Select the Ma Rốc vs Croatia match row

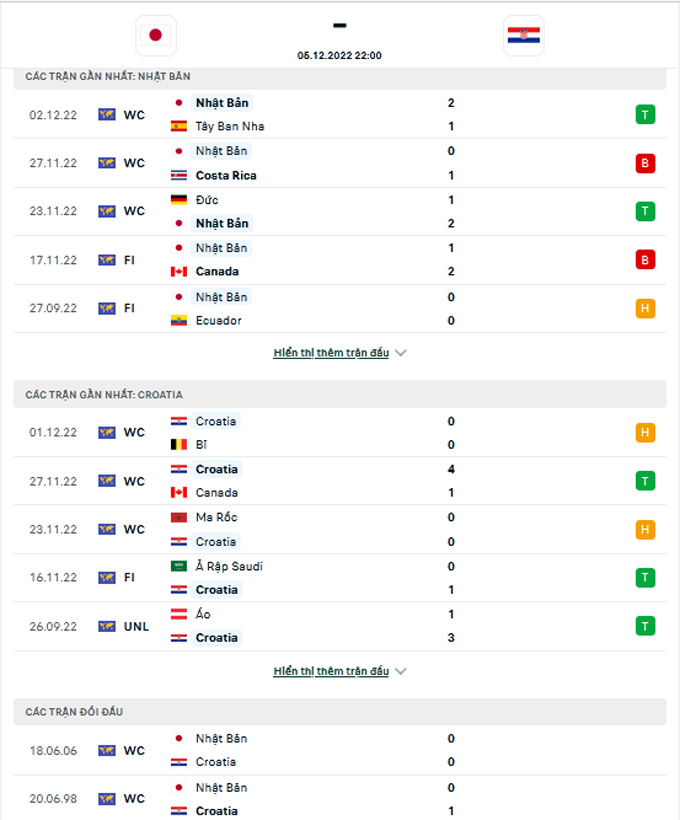click(340, 530)
